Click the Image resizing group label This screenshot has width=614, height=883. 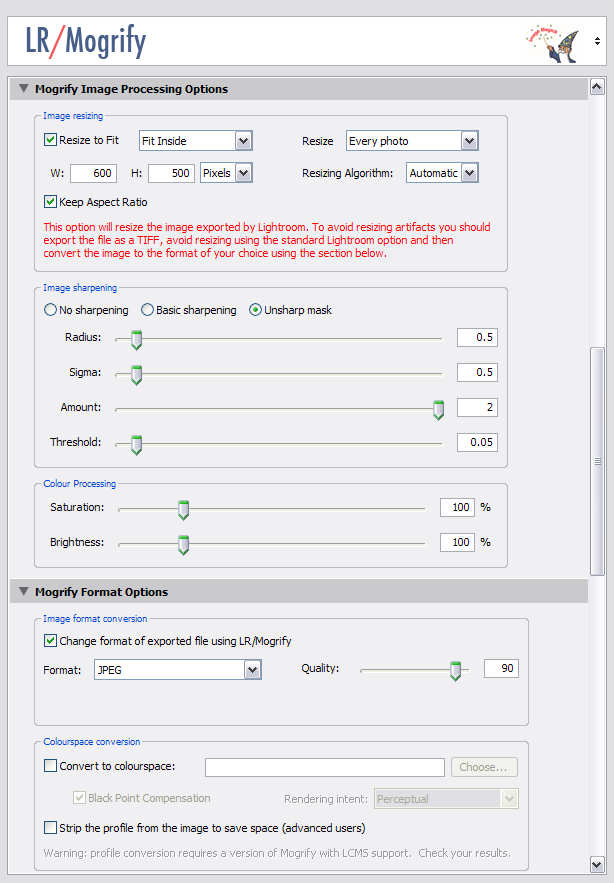(x=73, y=115)
